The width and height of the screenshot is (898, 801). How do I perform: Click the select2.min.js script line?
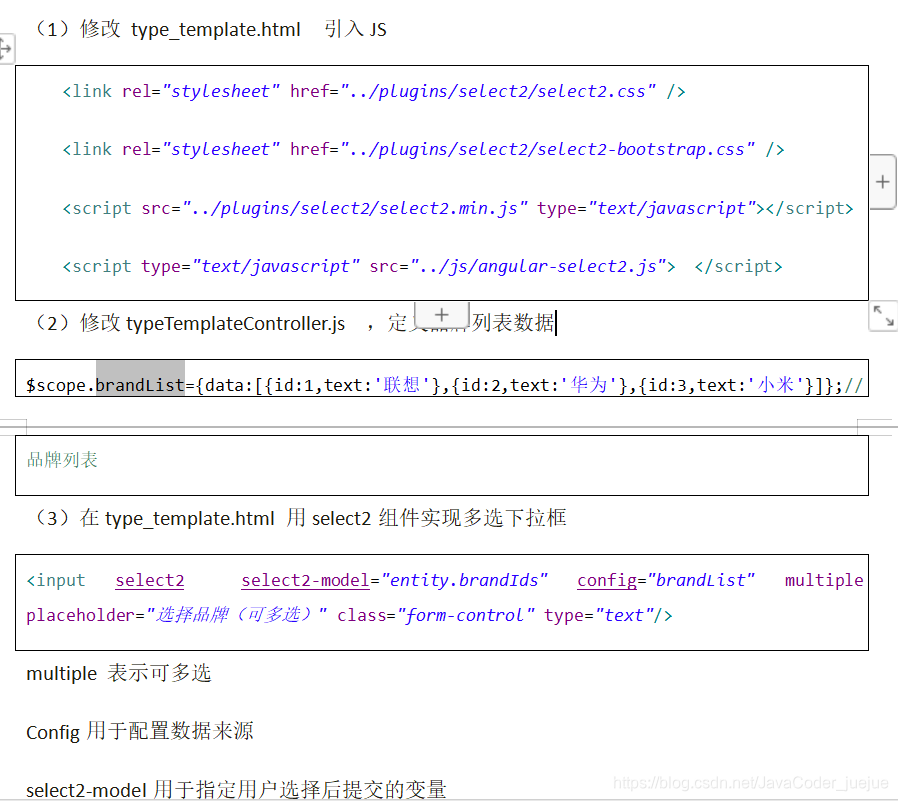click(x=458, y=208)
